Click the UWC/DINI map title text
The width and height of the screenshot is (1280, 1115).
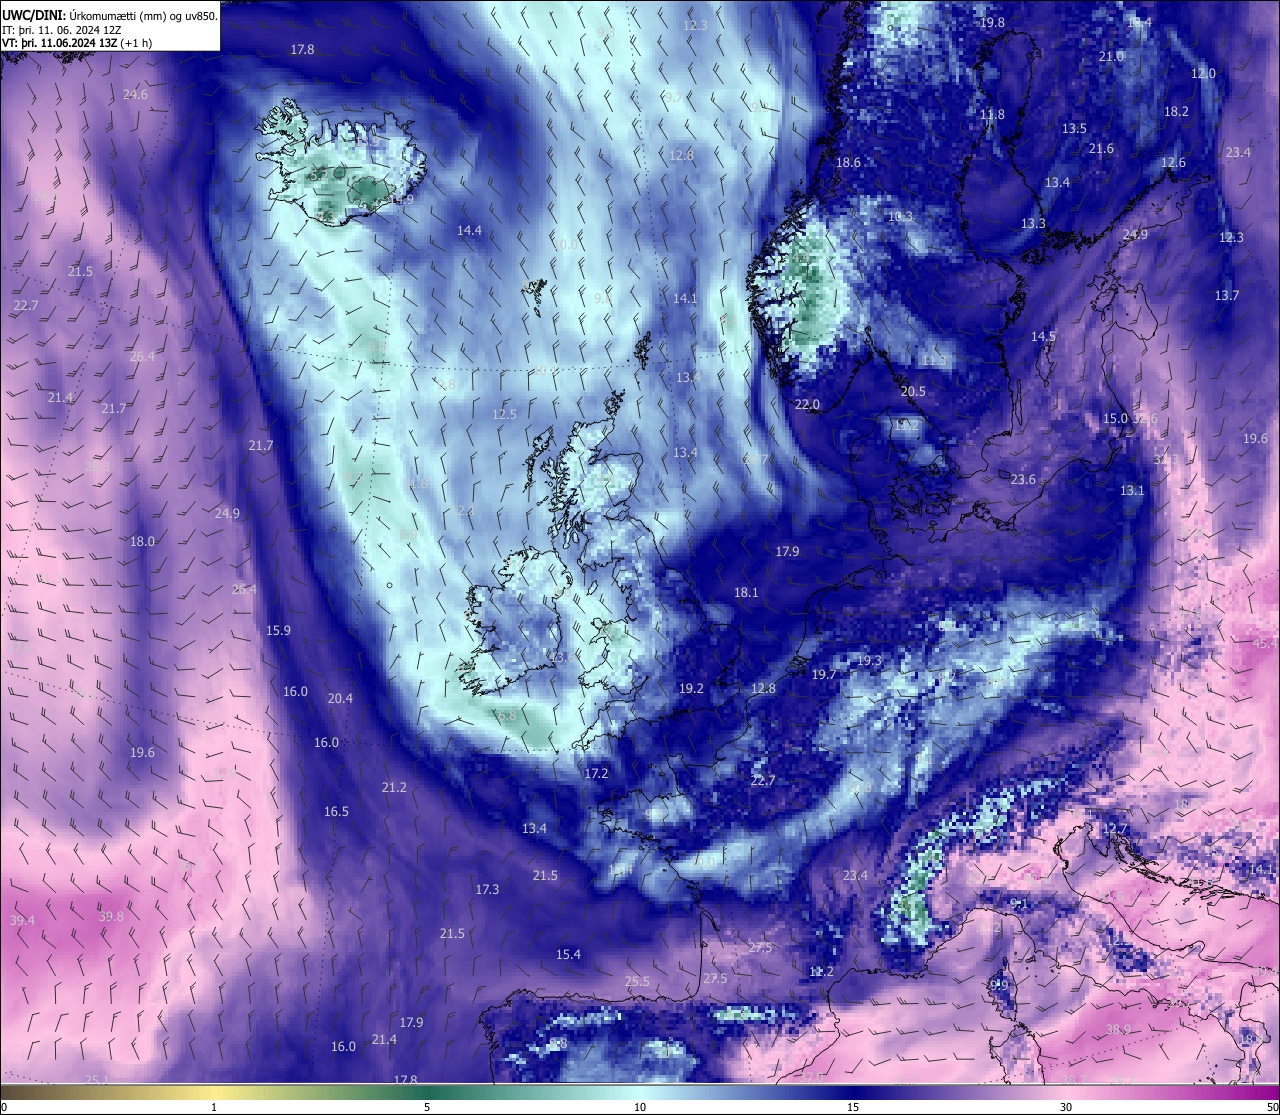110,16
